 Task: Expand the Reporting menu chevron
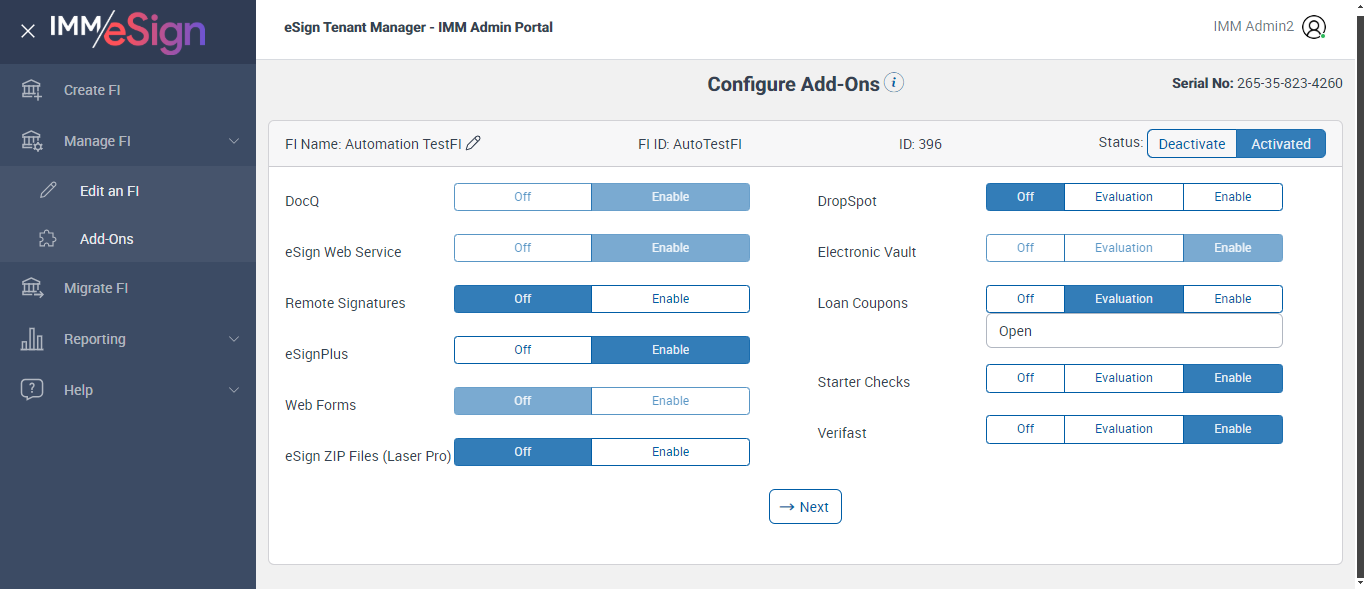[234, 339]
